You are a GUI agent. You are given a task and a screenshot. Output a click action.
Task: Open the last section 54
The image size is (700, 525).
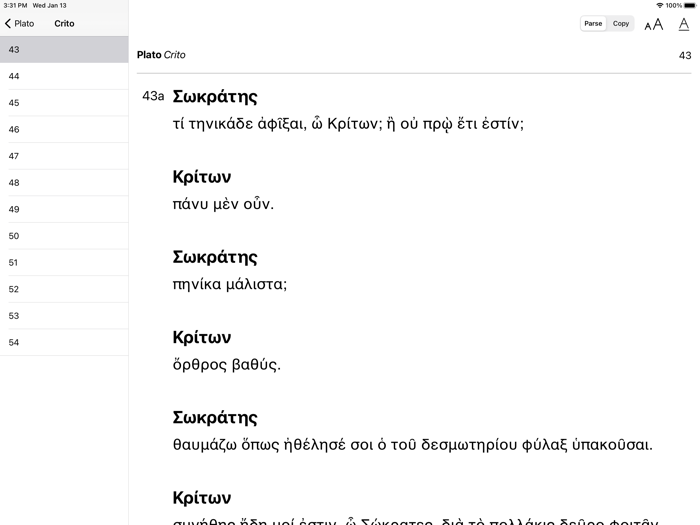tap(64, 342)
